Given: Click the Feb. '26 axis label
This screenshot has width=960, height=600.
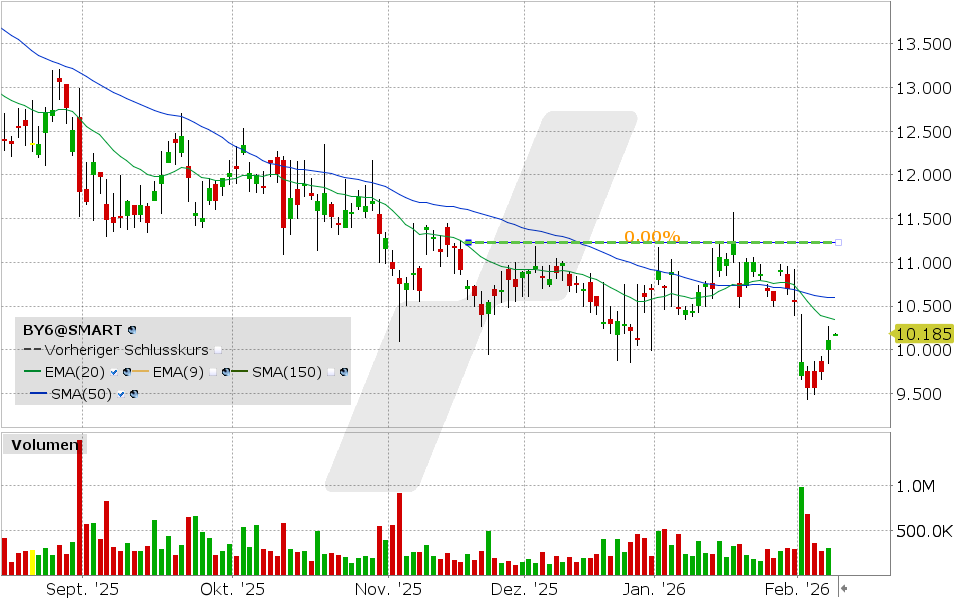Looking at the screenshot, I should point(797,589).
